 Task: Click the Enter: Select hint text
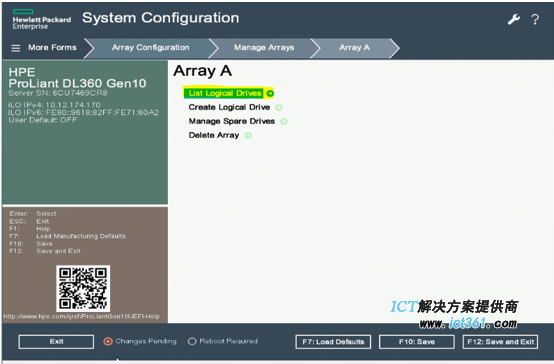click(33, 214)
